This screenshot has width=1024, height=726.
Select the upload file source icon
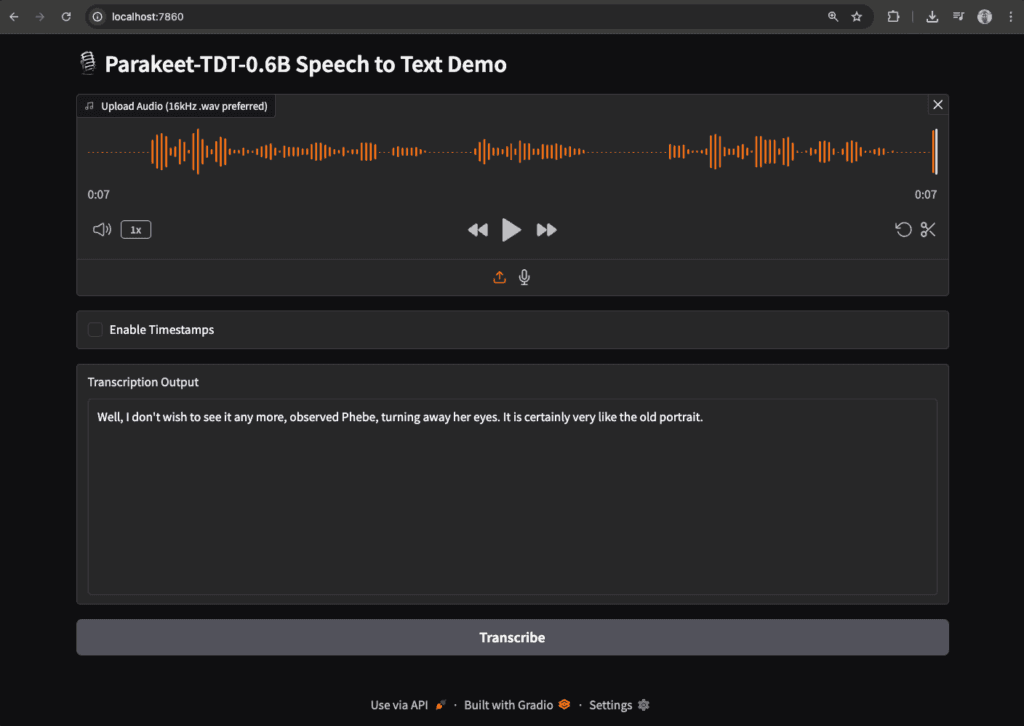[500, 277]
